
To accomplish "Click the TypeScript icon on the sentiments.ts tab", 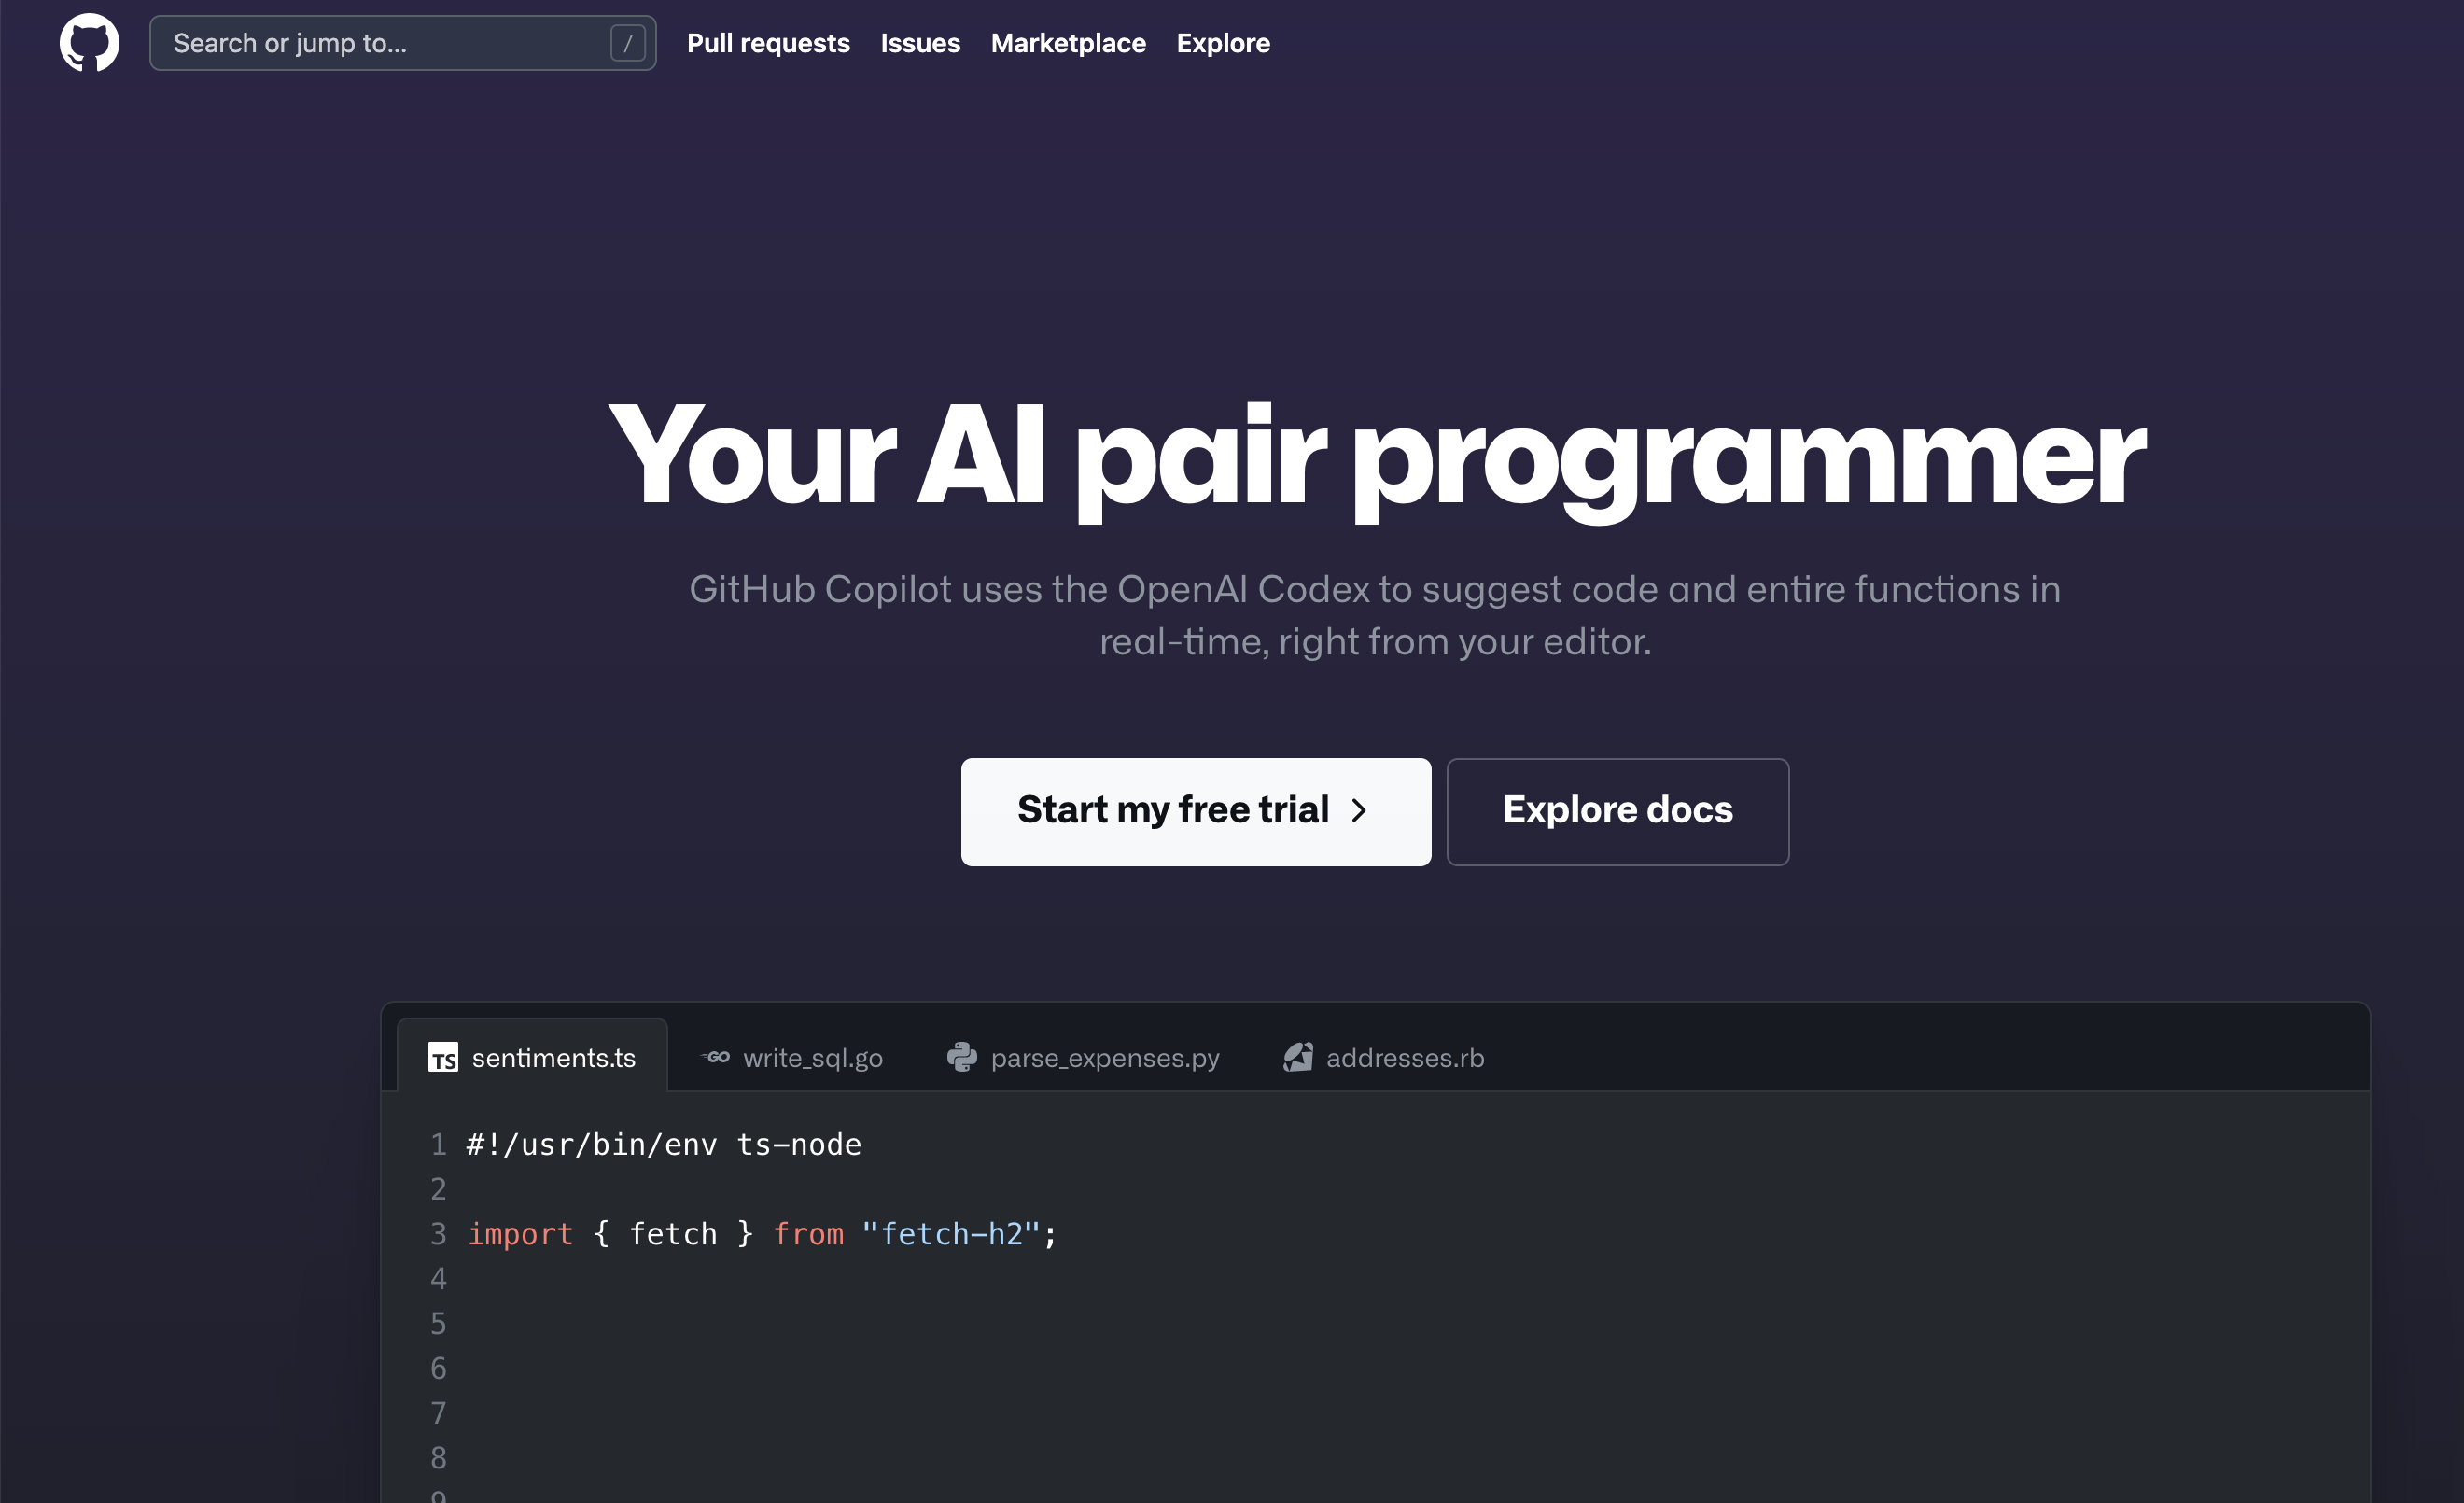I will pyautogui.click(x=443, y=1057).
